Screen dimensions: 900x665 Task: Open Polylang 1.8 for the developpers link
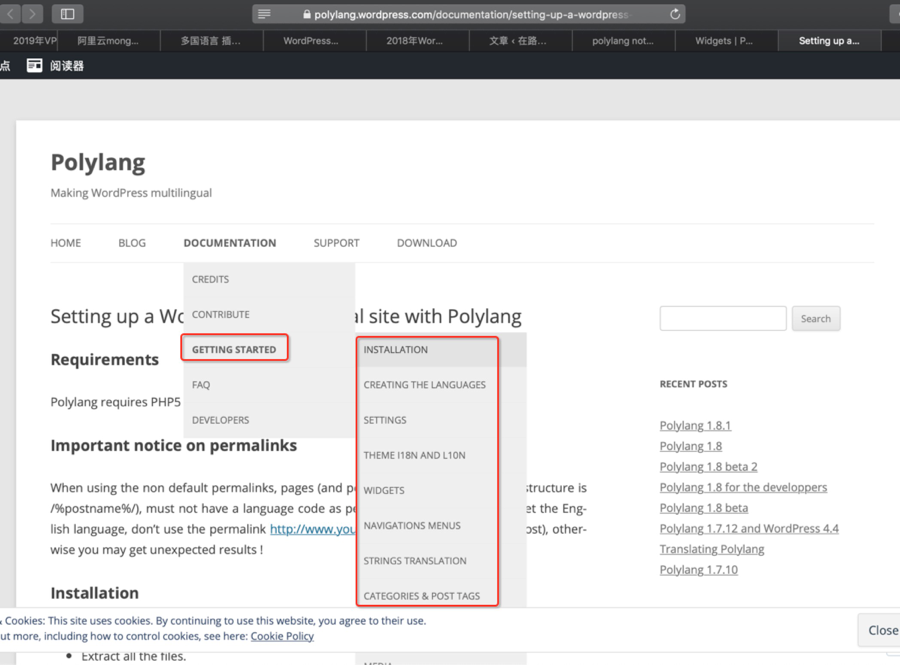tap(743, 488)
